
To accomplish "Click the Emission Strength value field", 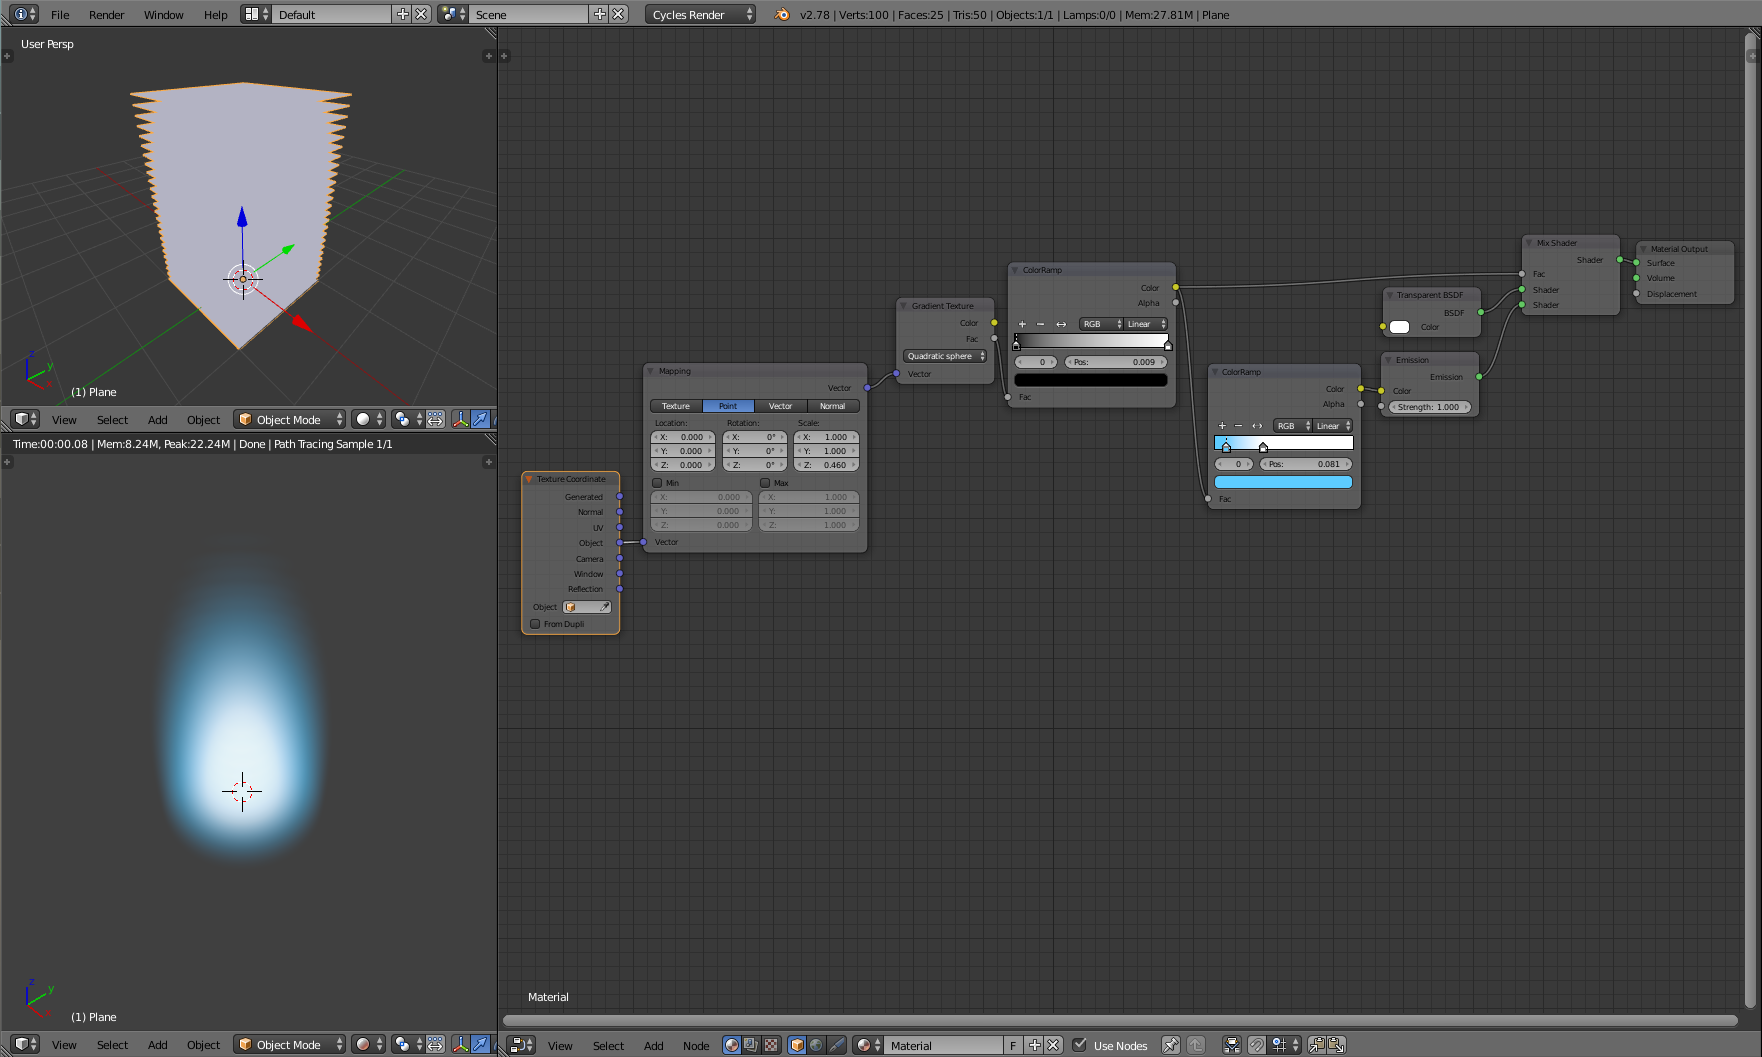I will pos(1430,407).
